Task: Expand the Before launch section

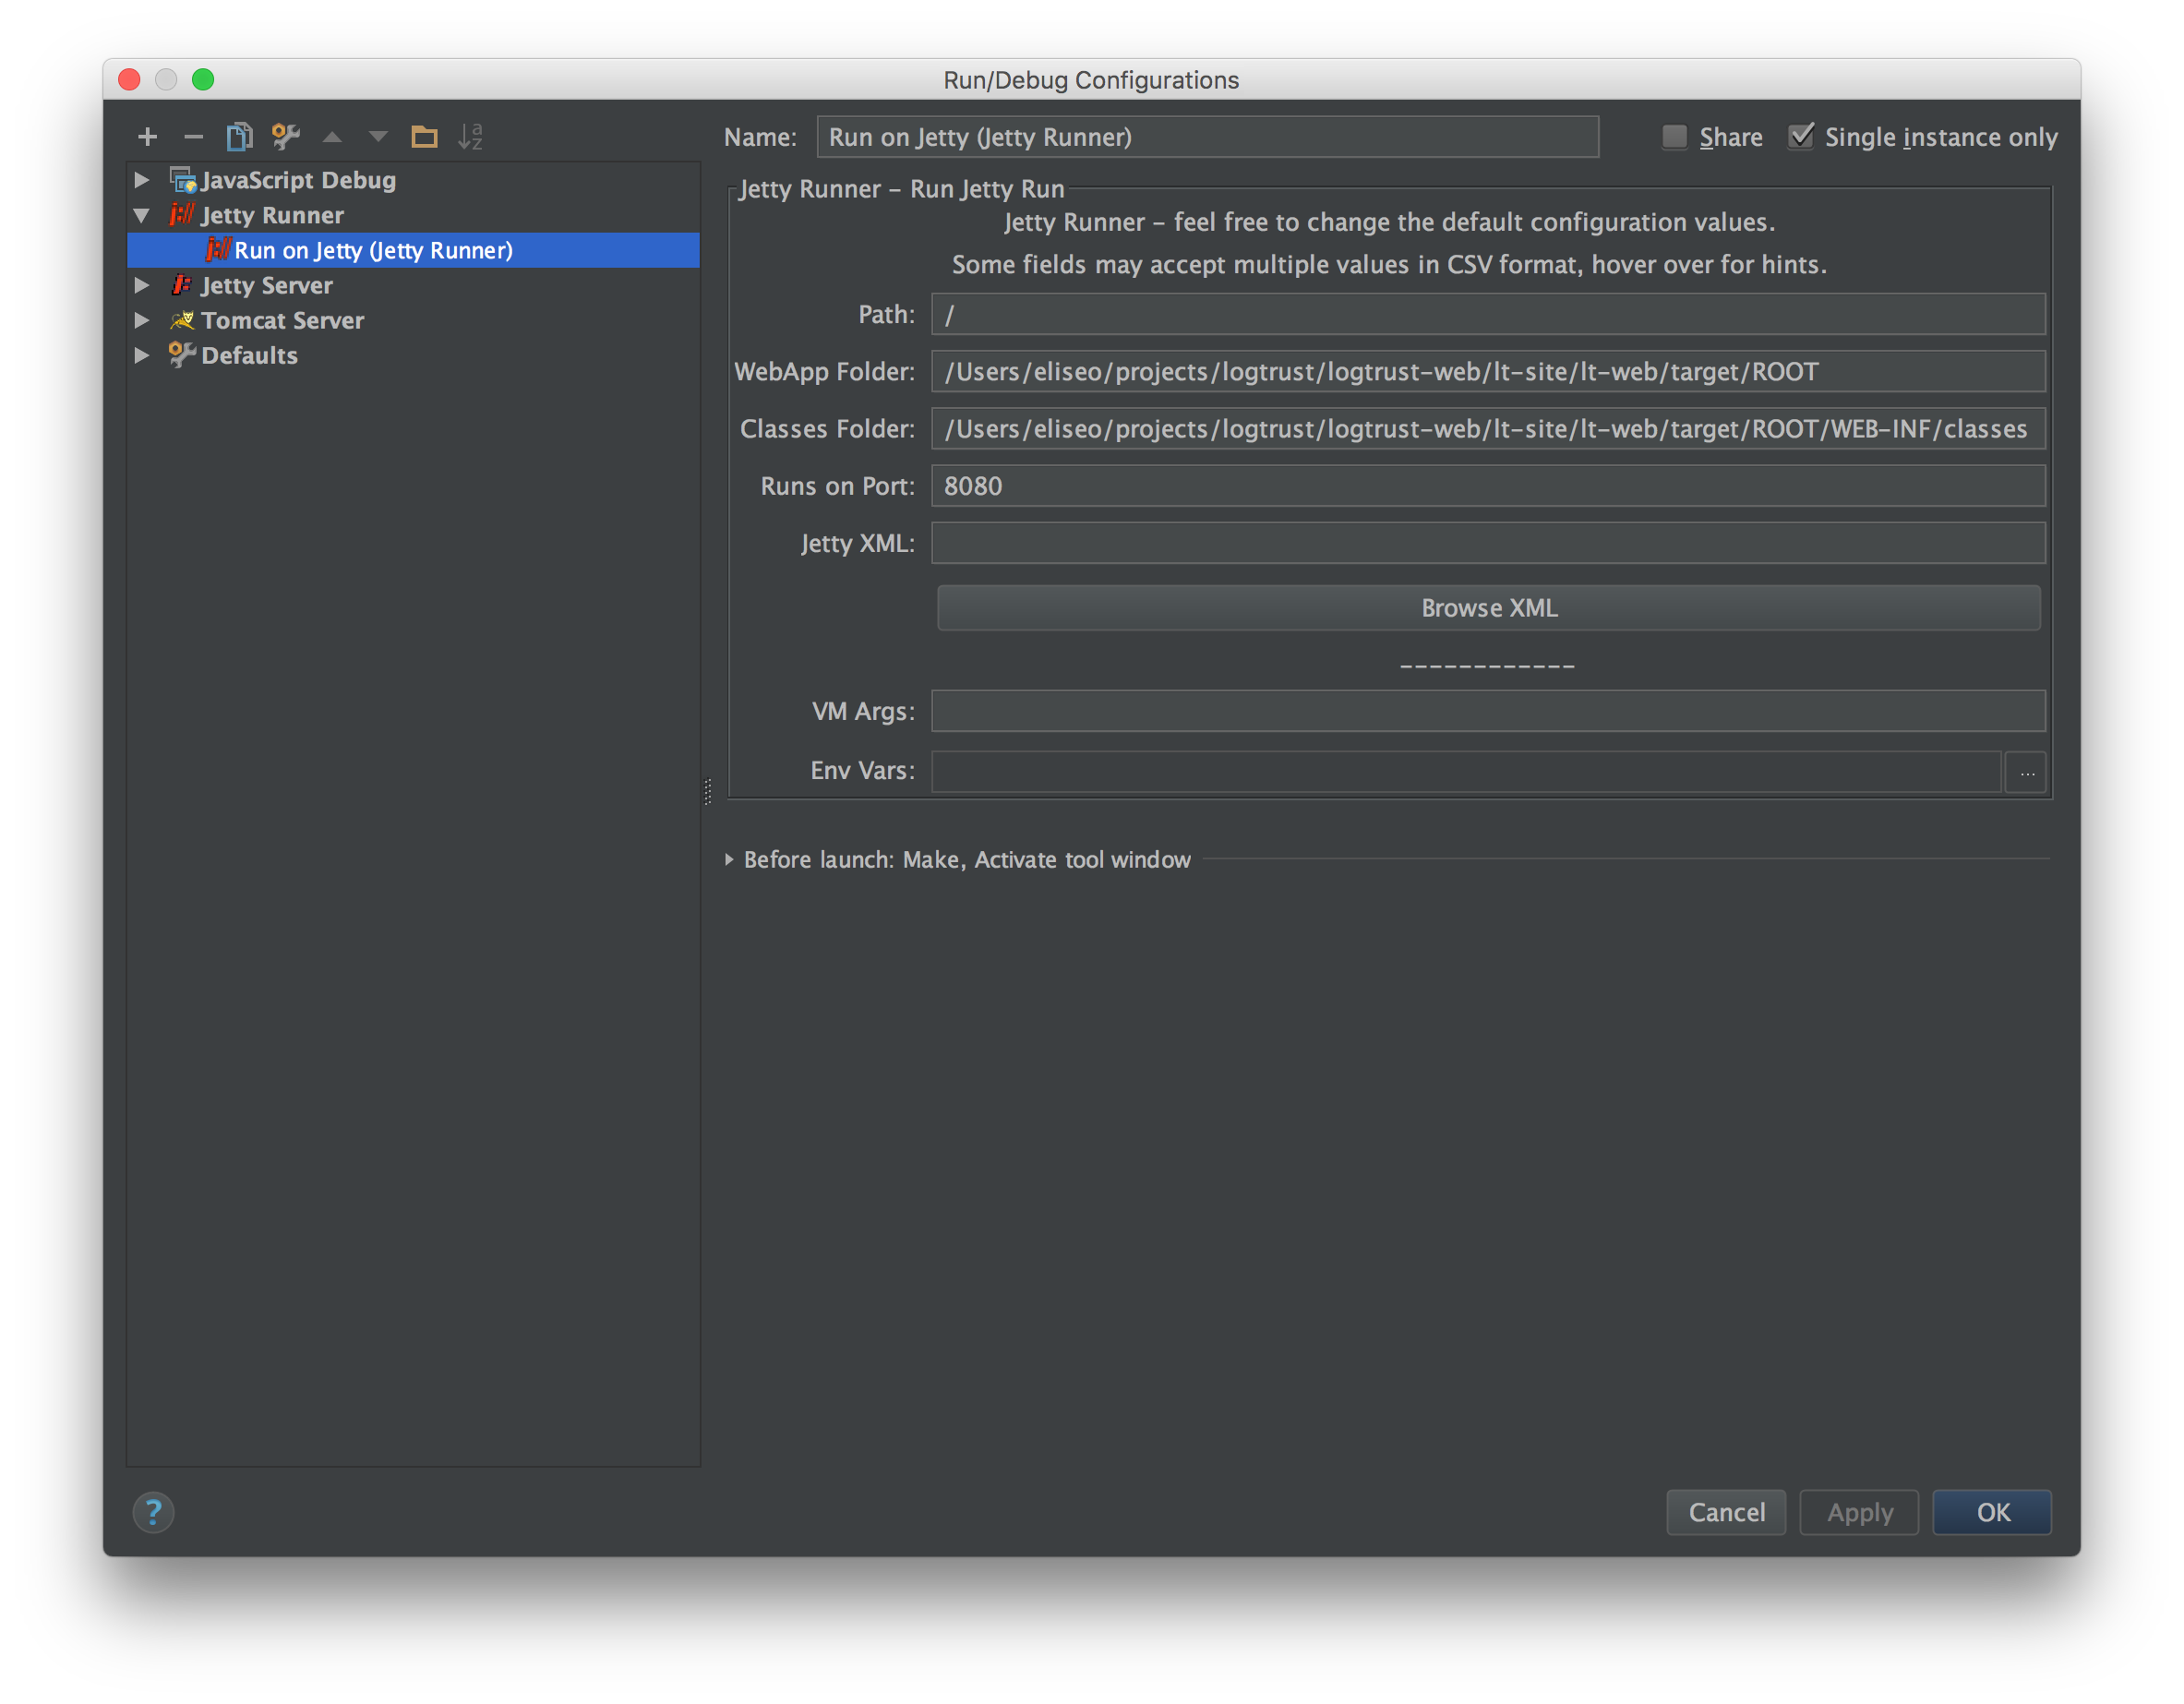Action: 729,859
